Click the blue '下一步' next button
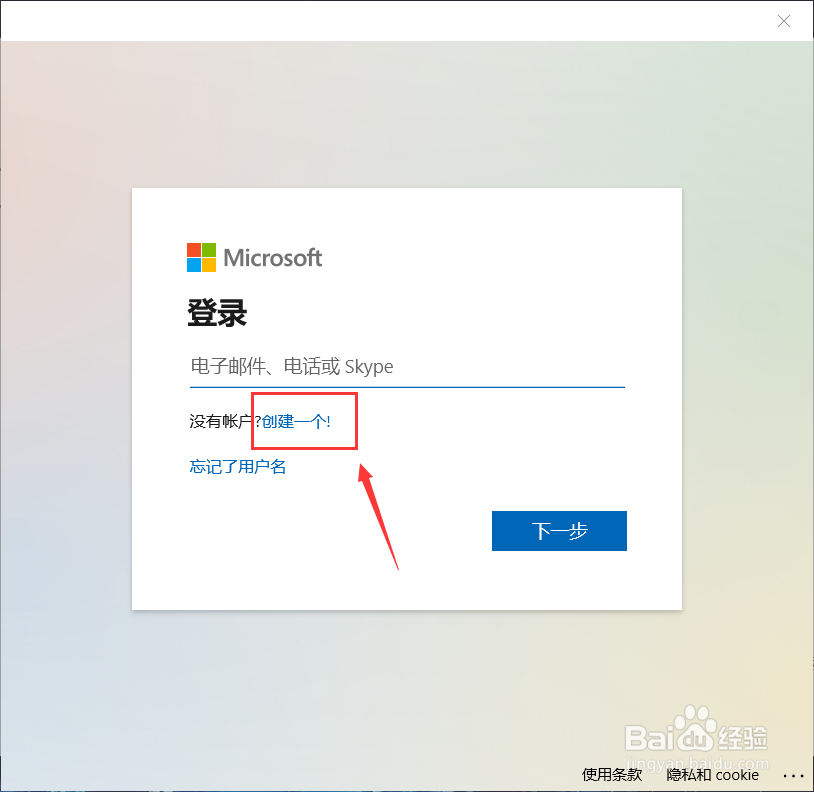Viewport: 814px width, 792px height. [x=559, y=531]
